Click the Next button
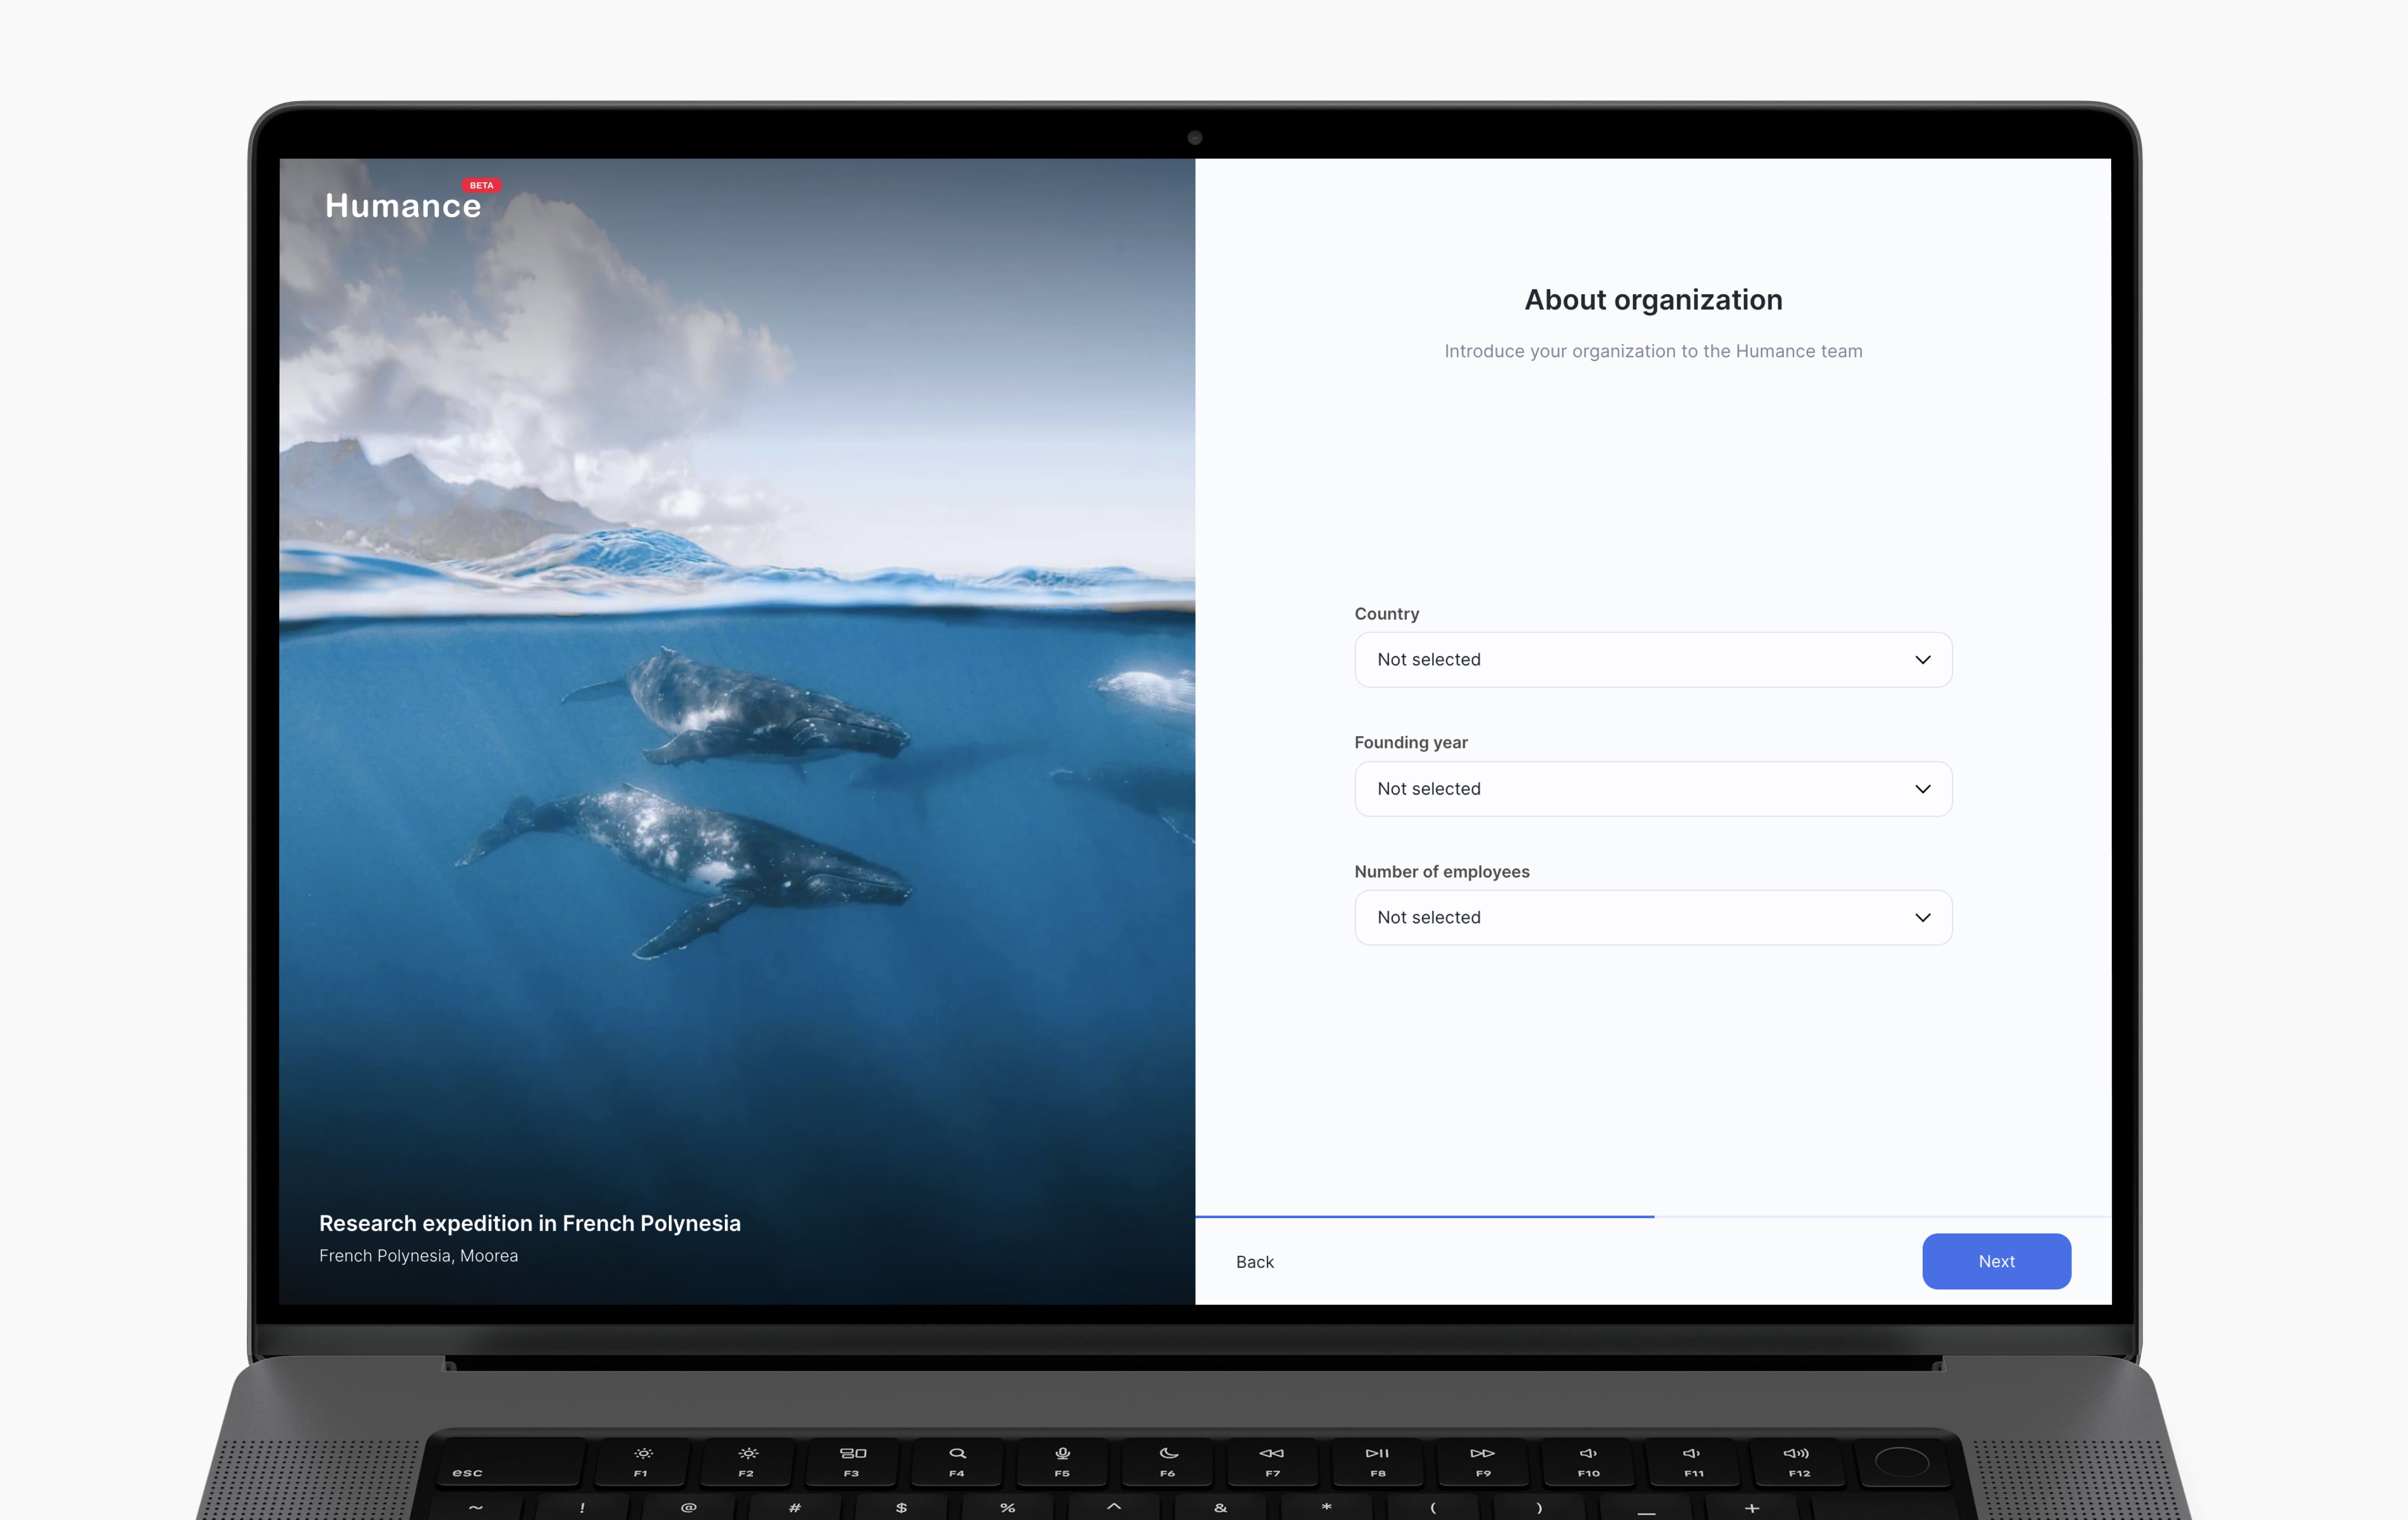The height and width of the screenshot is (1520, 2408). click(1996, 1261)
